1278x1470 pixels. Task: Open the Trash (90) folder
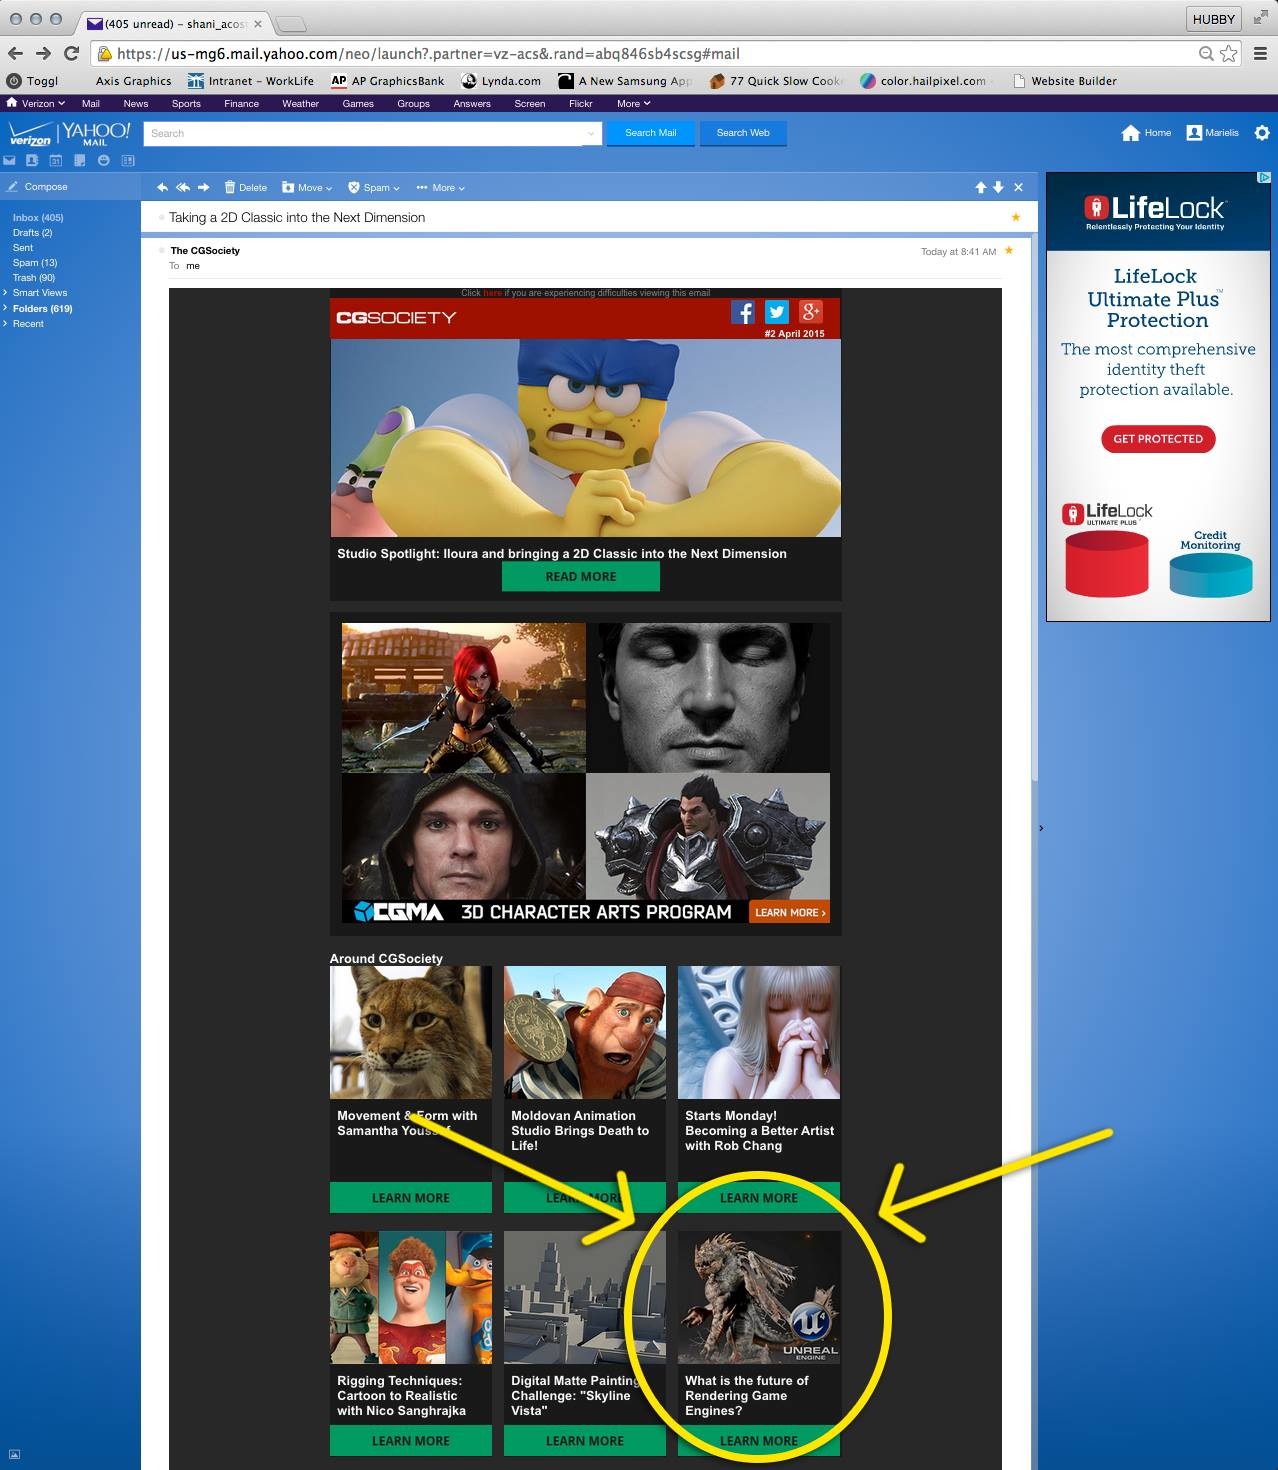34,277
